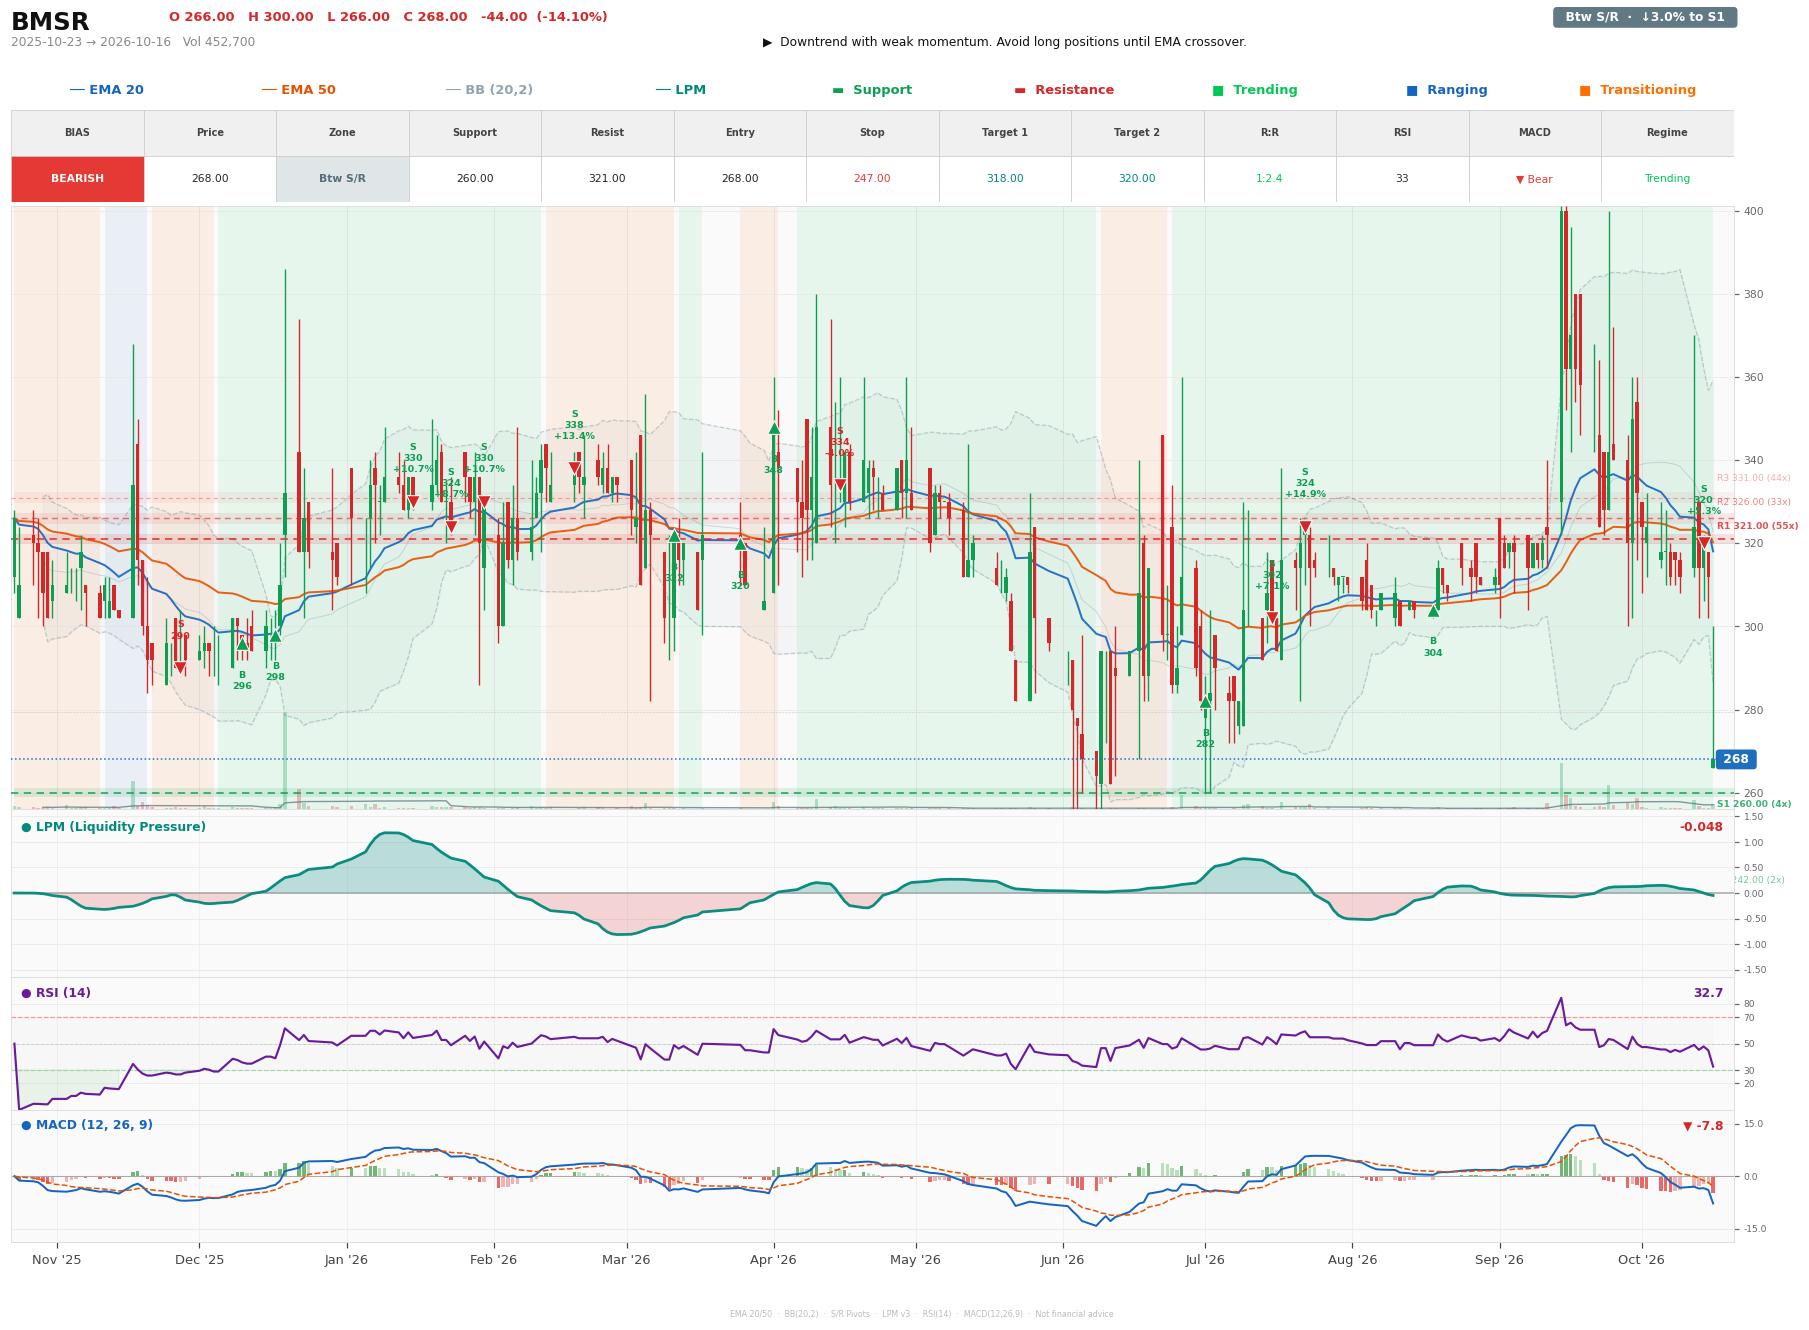The width and height of the screenshot is (1809, 1330).
Task: Click the R:R value 1:2.4
Action: [1269, 179]
